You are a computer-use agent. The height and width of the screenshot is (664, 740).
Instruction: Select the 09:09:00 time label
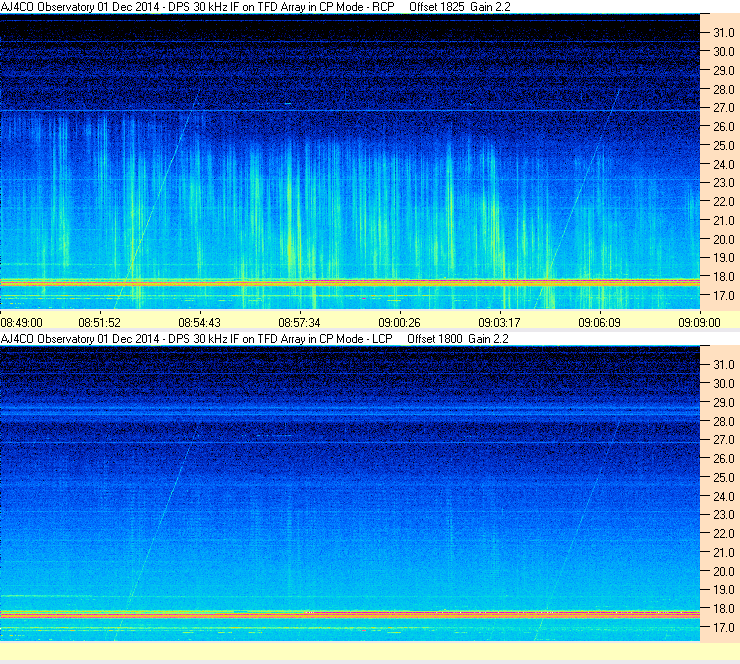pos(699,323)
